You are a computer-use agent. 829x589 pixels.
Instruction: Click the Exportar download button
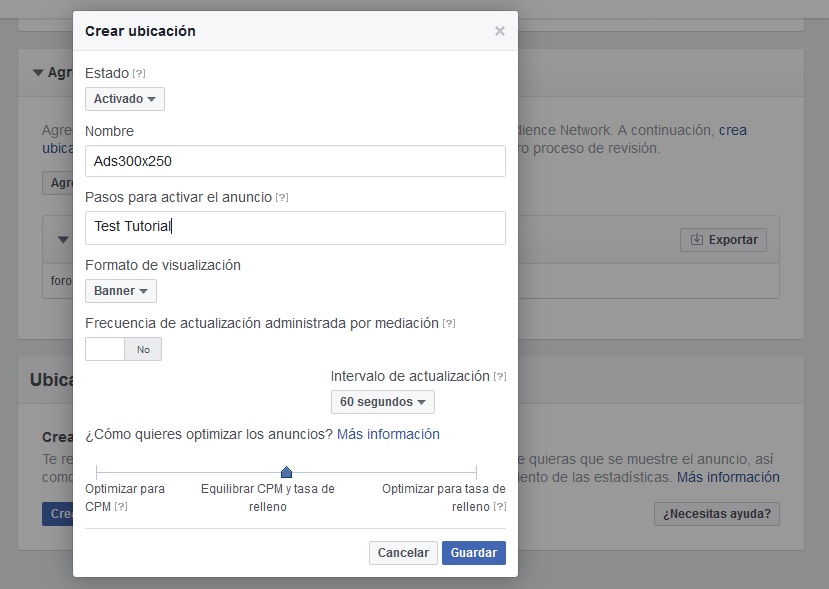tap(723, 240)
